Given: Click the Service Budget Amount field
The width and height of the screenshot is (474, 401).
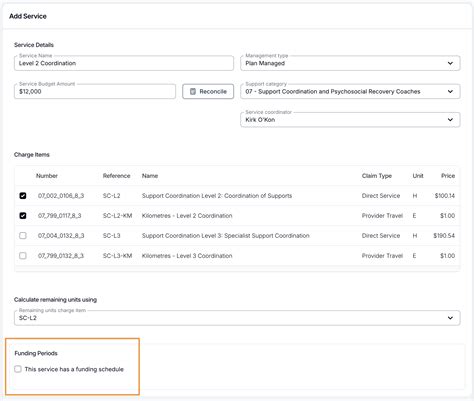Looking at the screenshot, I should tap(95, 91).
